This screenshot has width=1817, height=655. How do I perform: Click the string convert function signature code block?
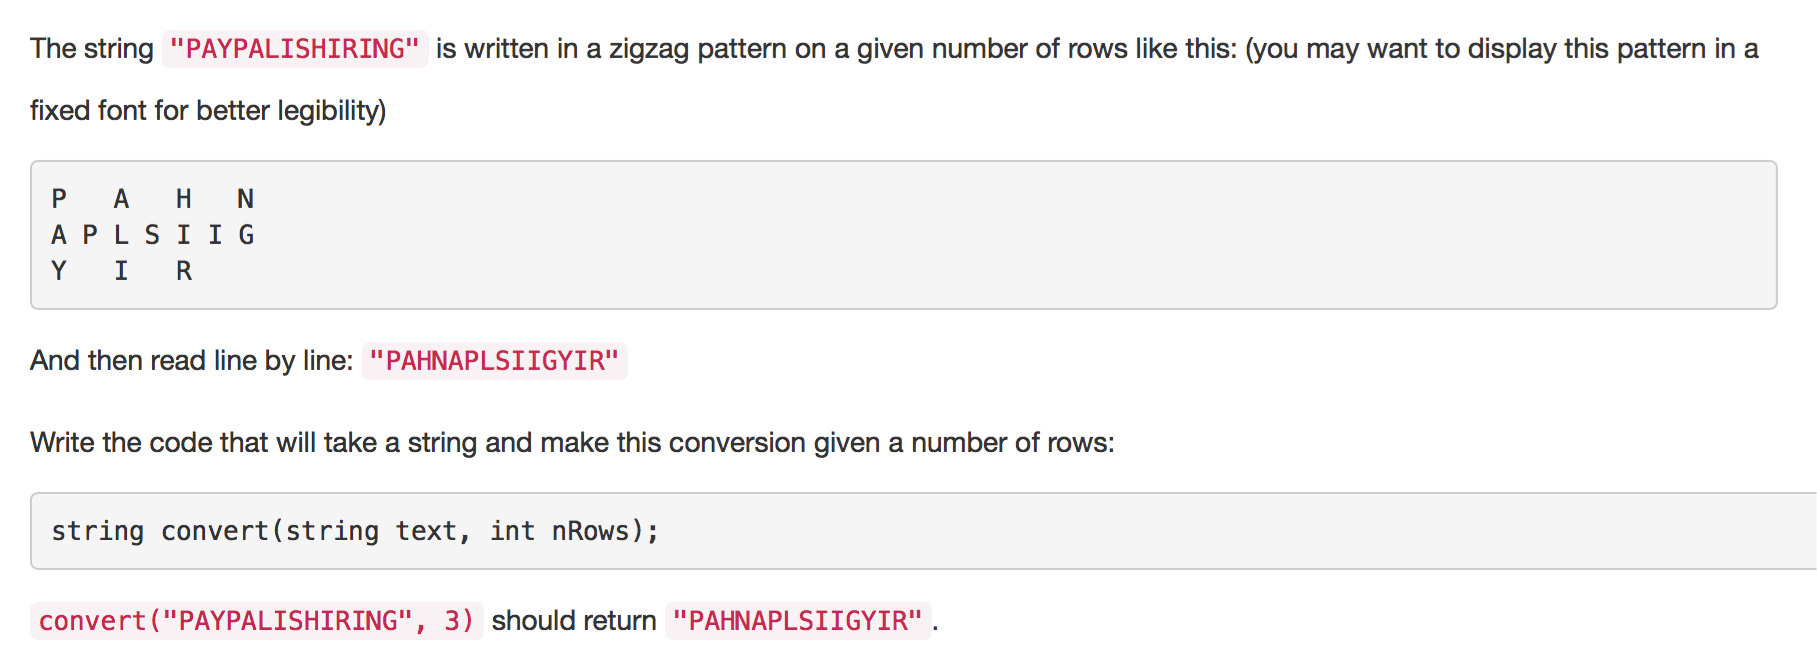[923, 531]
